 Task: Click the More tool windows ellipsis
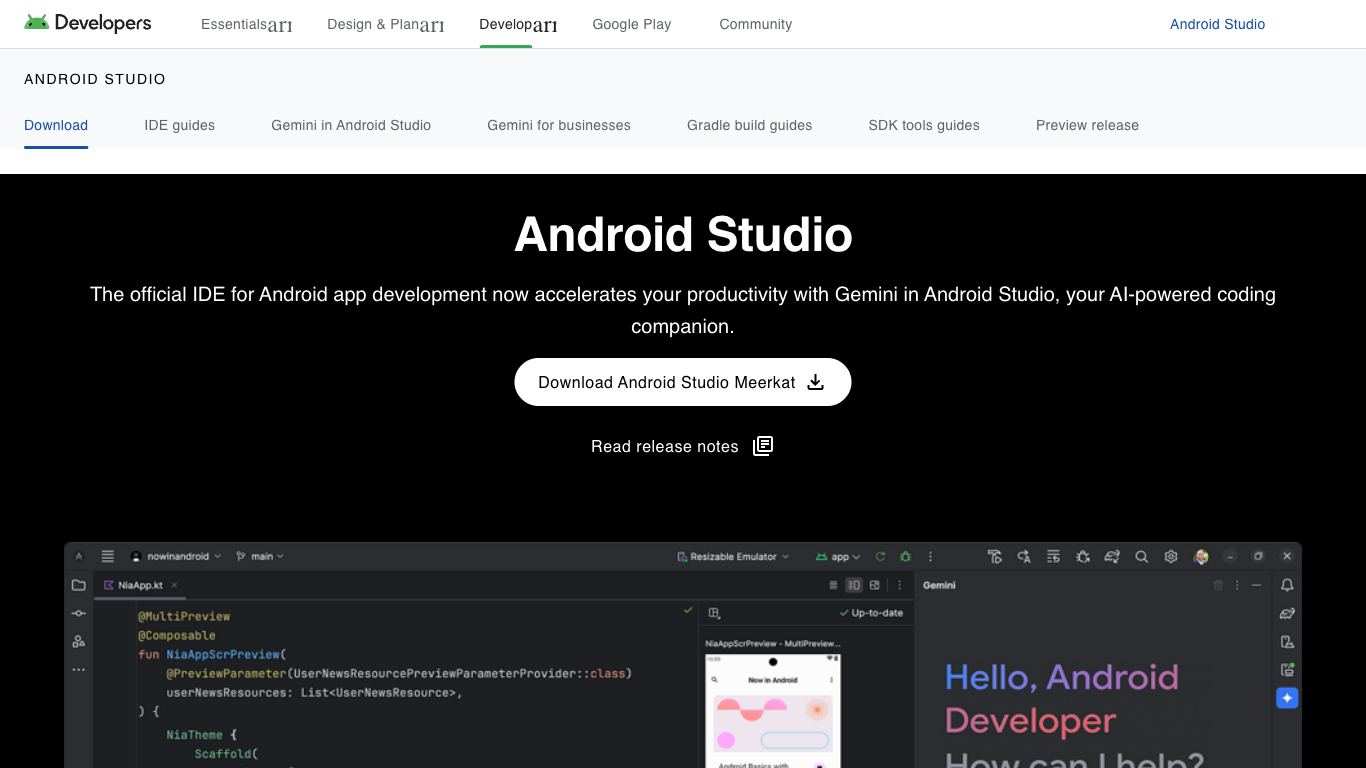(x=79, y=670)
